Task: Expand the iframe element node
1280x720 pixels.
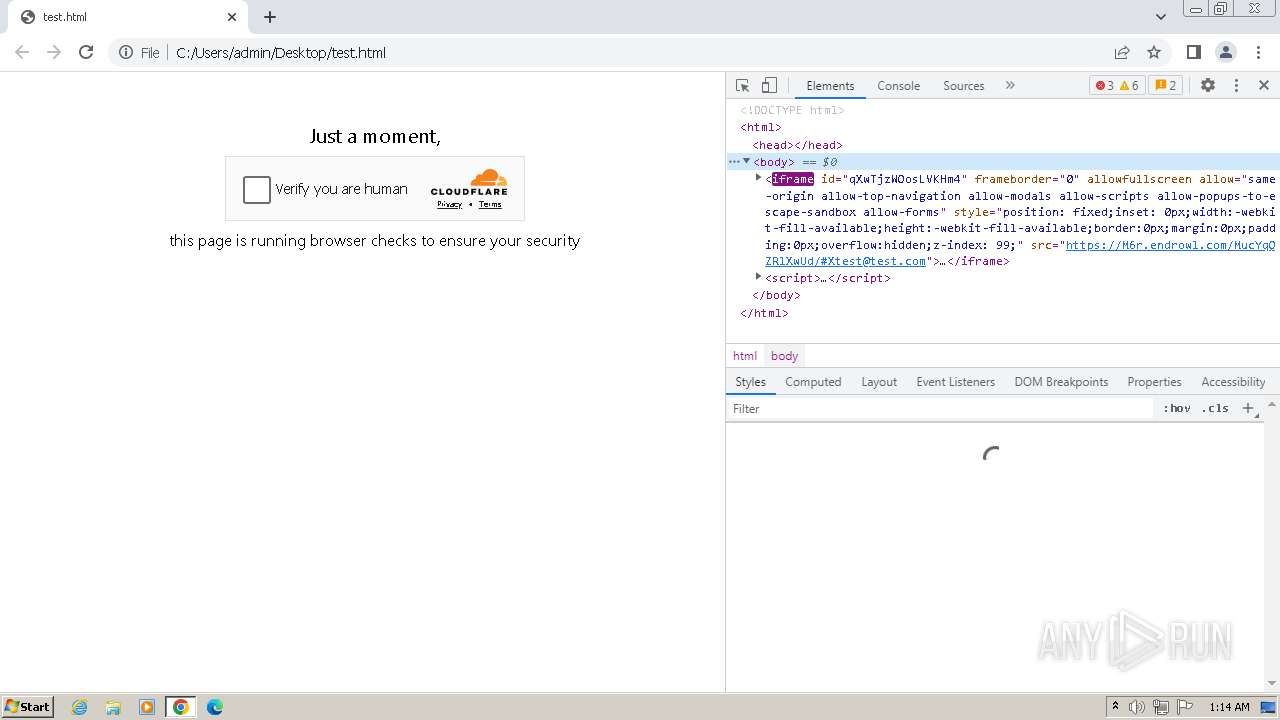Action: point(759,178)
